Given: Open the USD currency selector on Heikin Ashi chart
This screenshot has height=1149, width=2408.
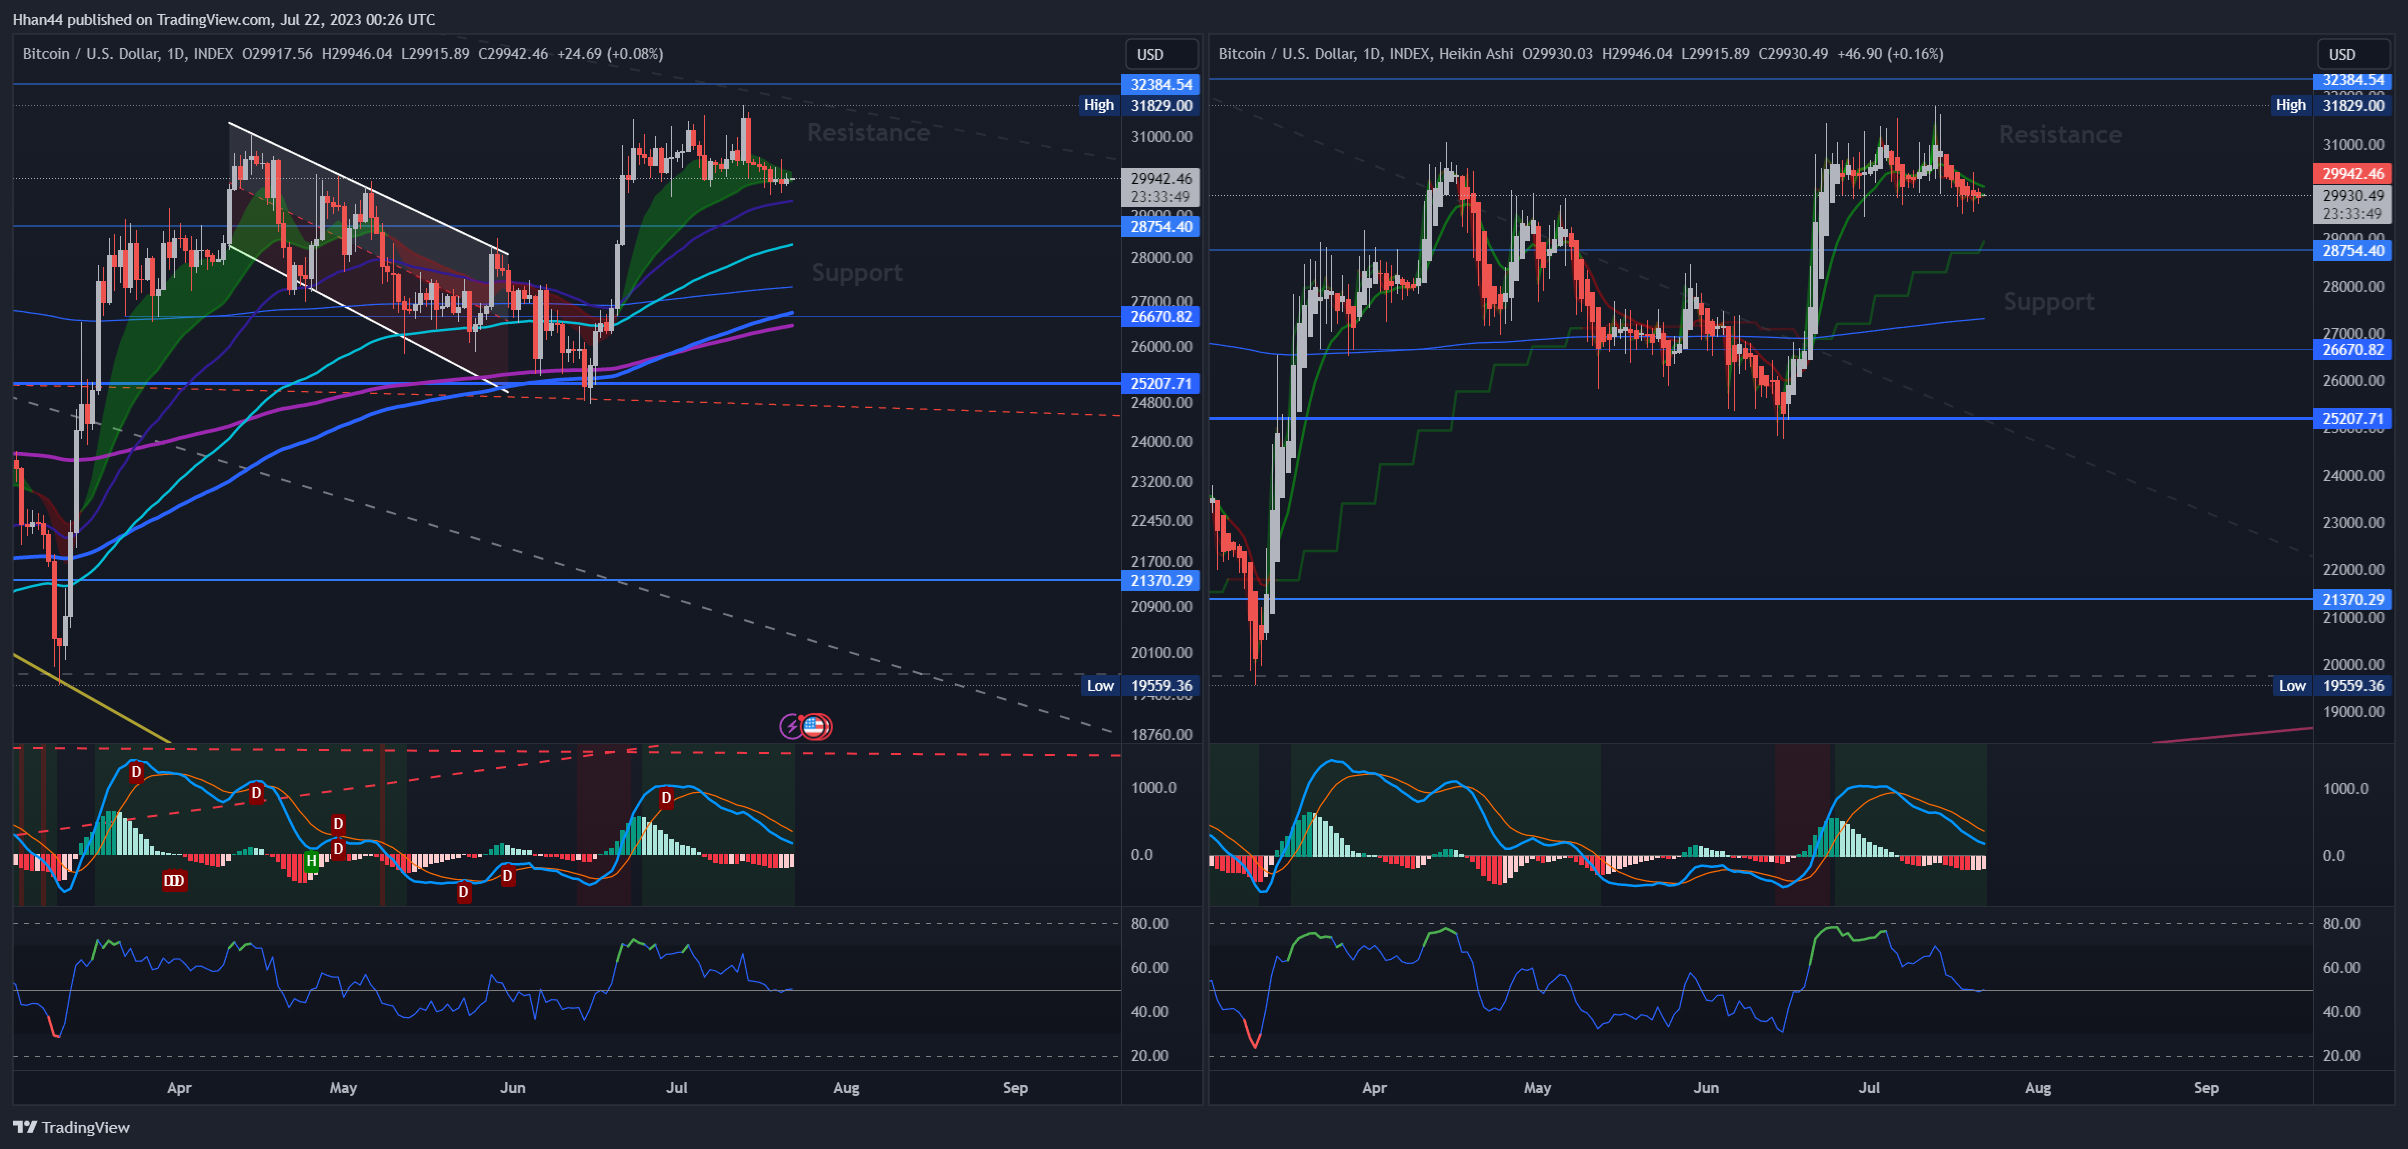Looking at the screenshot, I should coord(2352,54).
